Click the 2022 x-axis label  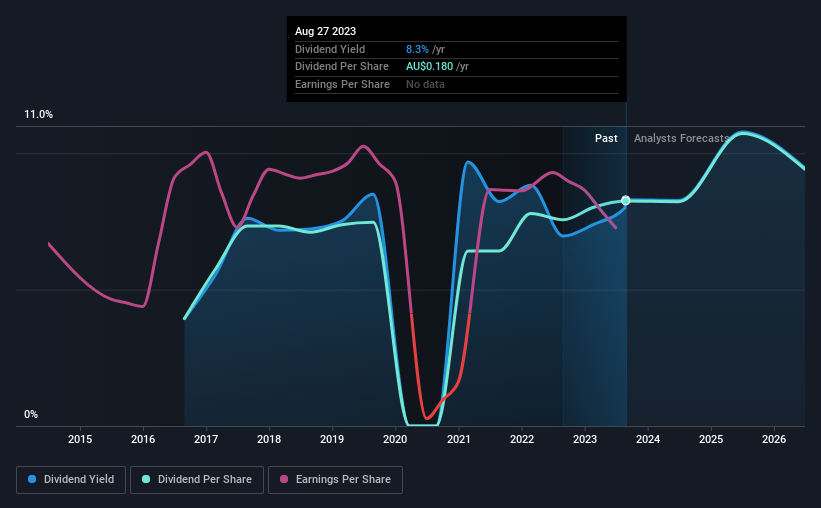pos(522,439)
